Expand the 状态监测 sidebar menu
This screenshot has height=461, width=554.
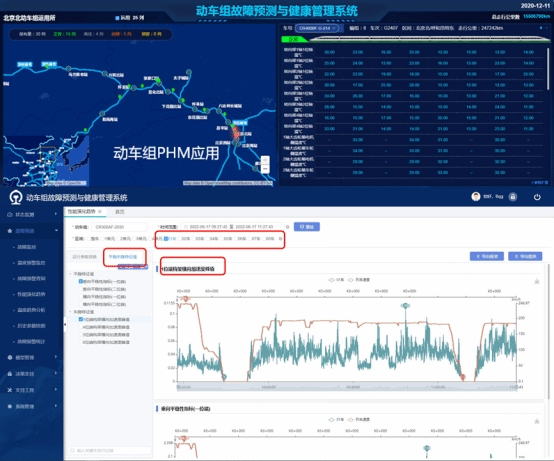32,214
